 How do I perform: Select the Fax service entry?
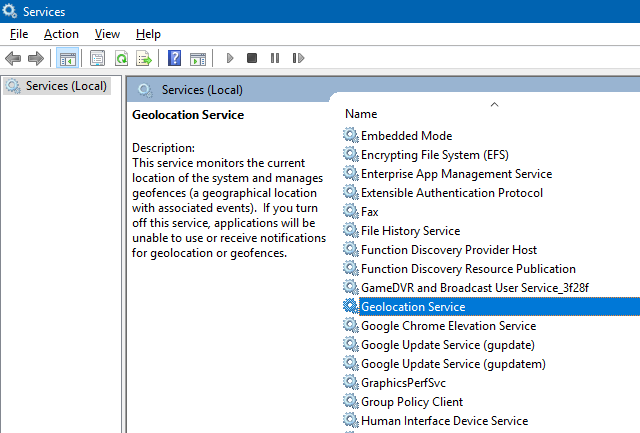tap(369, 212)
